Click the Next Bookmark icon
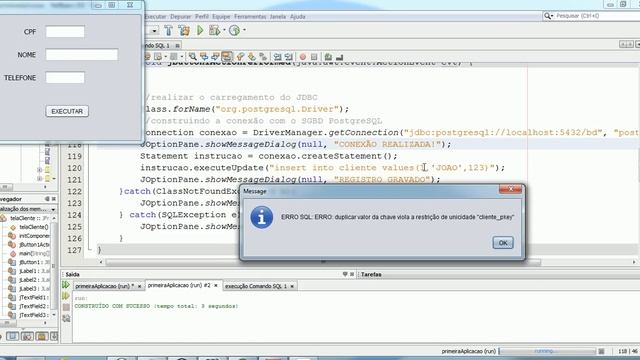Image resolution: width=640 pixels, height=360 pixels. point(252,57)
